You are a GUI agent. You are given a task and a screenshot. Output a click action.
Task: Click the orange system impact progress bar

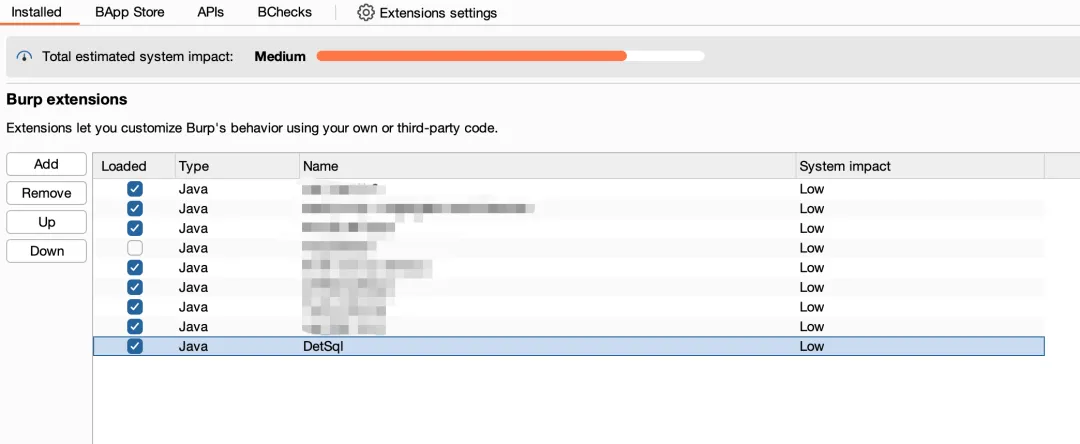click(x=471, y=57)
